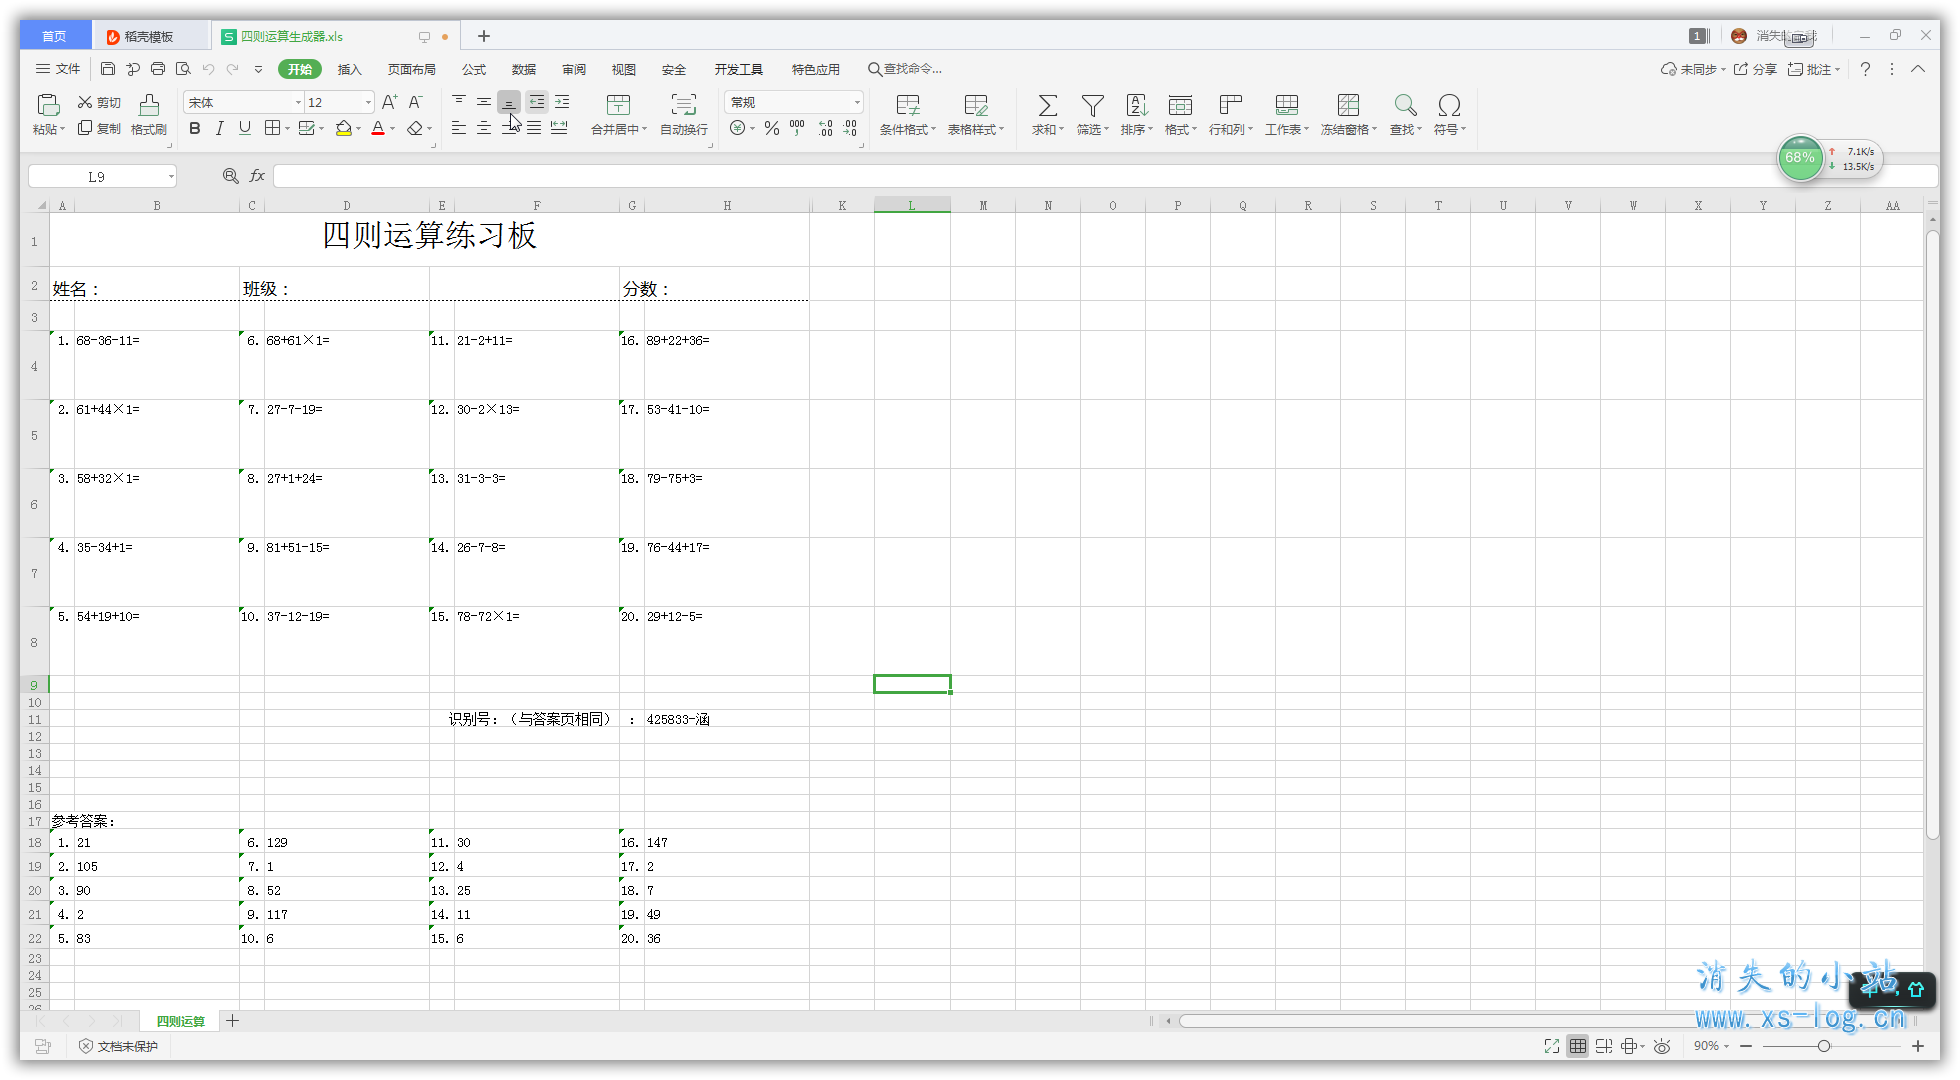
Task: Switch to the Page Layout (页面布局) tab
Action: click(x=412, y=69)
